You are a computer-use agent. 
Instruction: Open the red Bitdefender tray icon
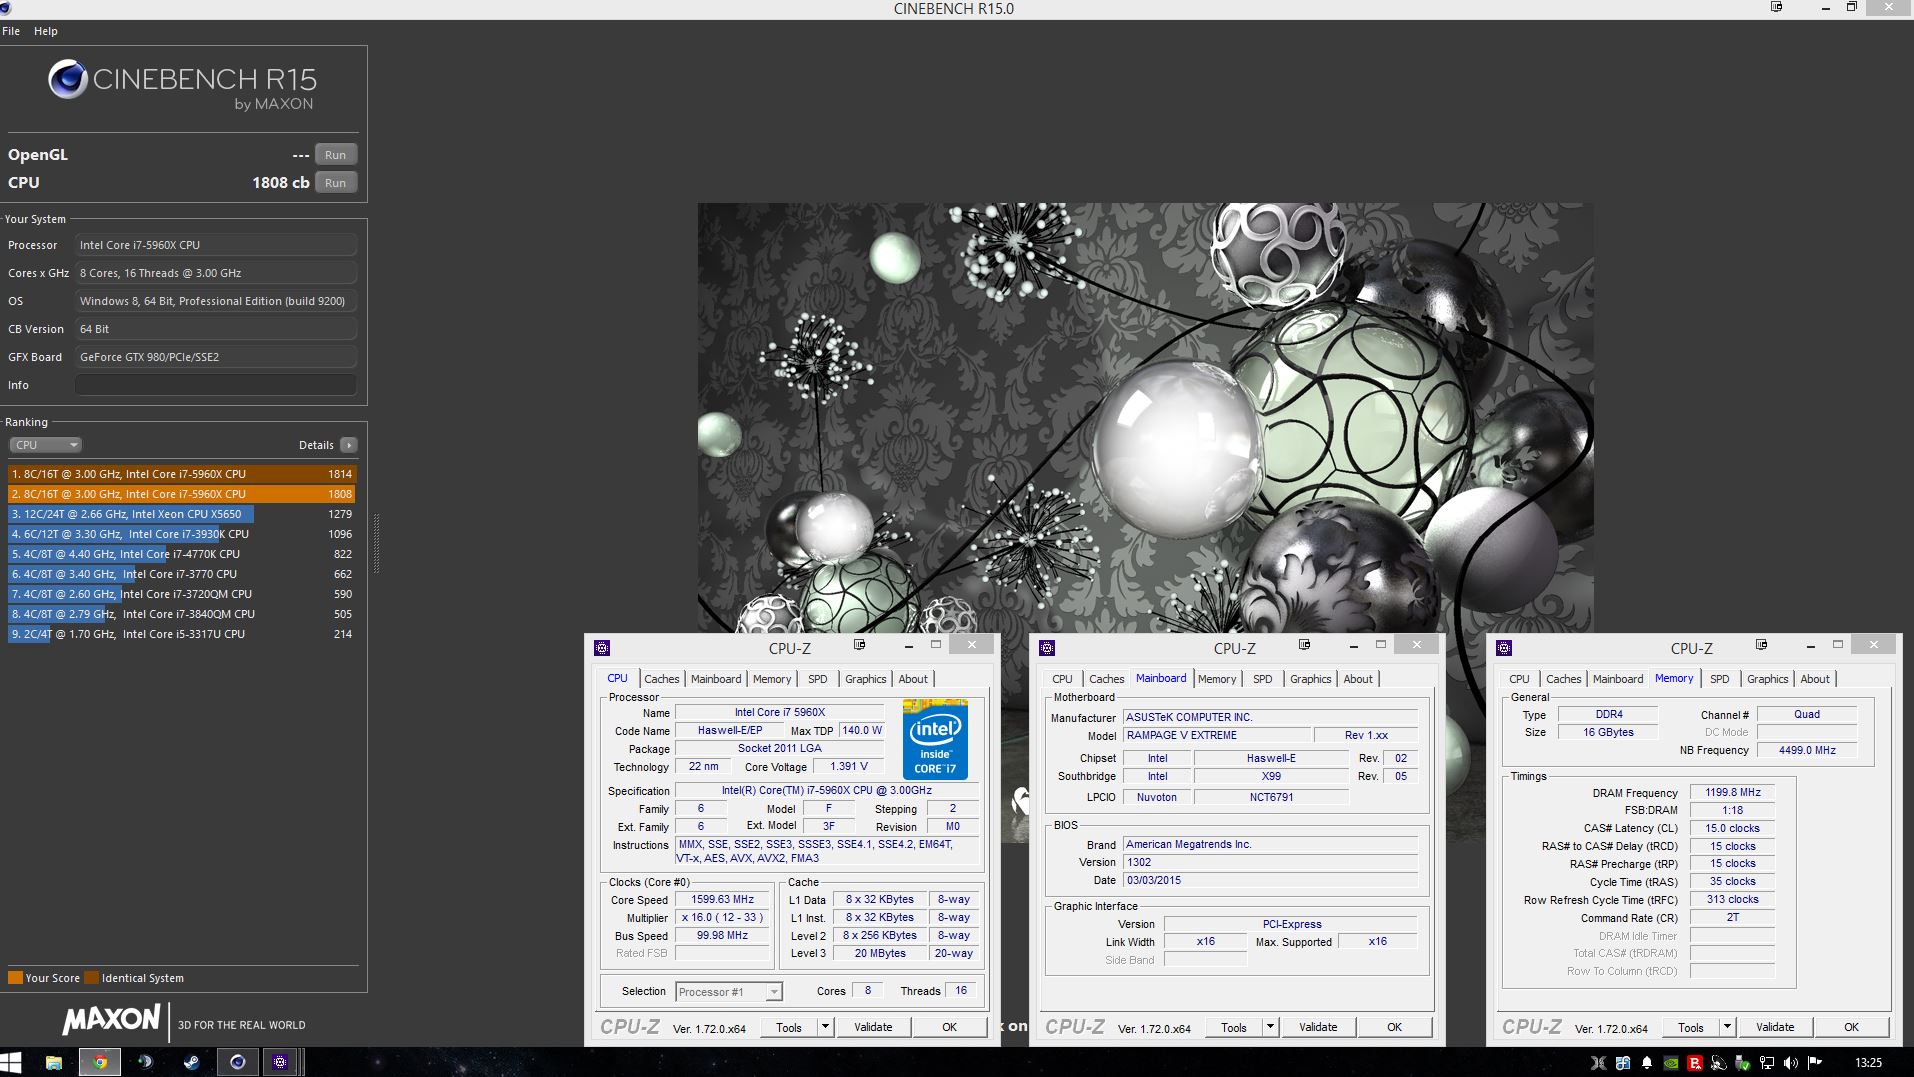click(x=1695, y=1063)
